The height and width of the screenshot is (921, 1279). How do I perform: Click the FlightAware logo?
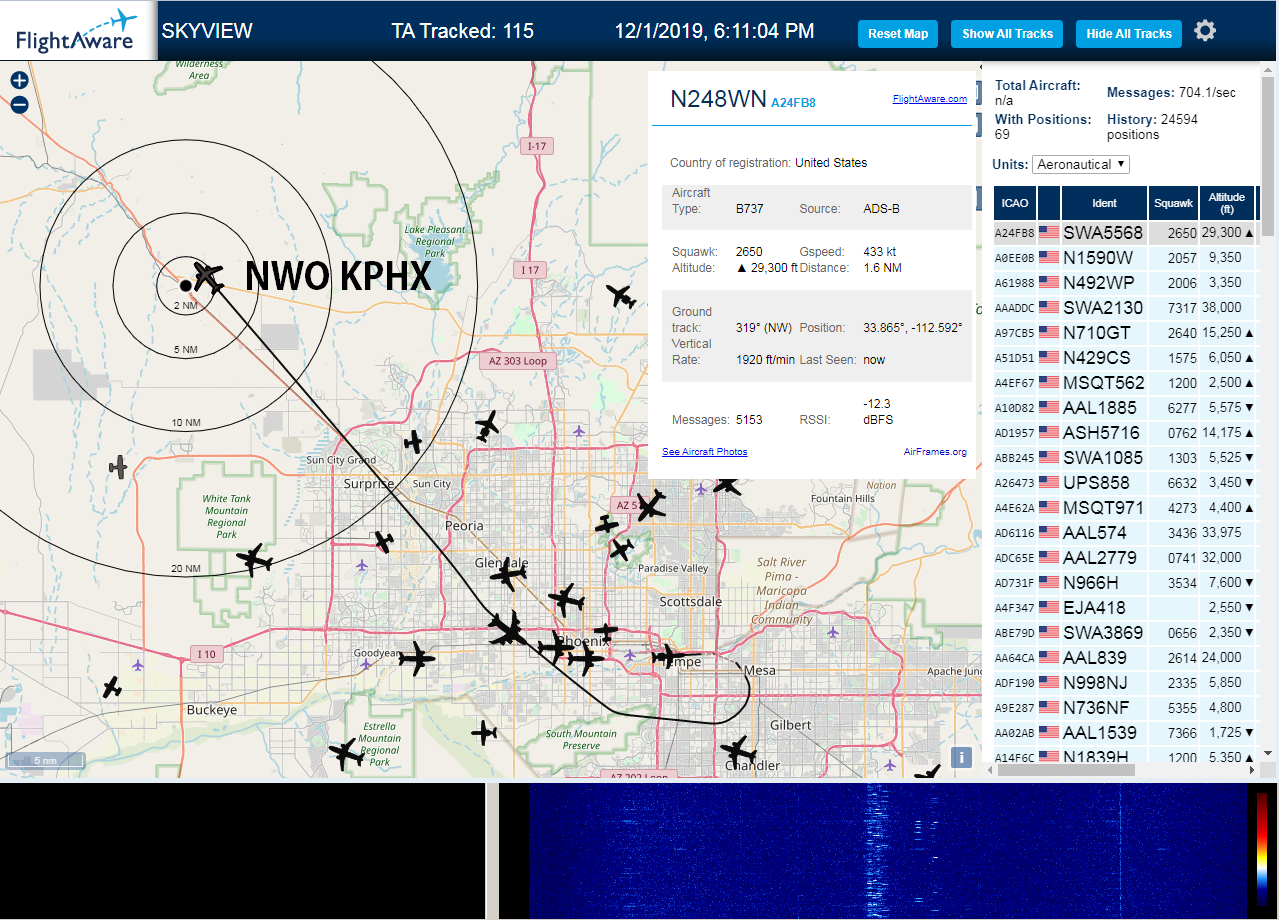(x=77, y=30)
